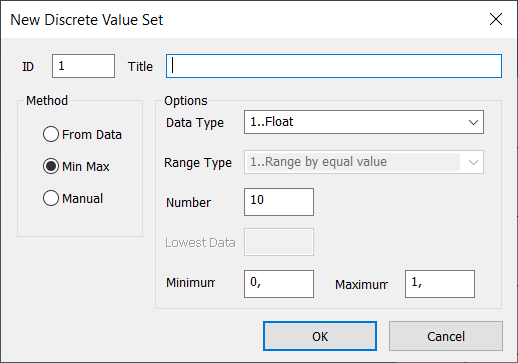The image size is (518, 363).
Task: Click the Minimum value field
Action: point(279,284)
